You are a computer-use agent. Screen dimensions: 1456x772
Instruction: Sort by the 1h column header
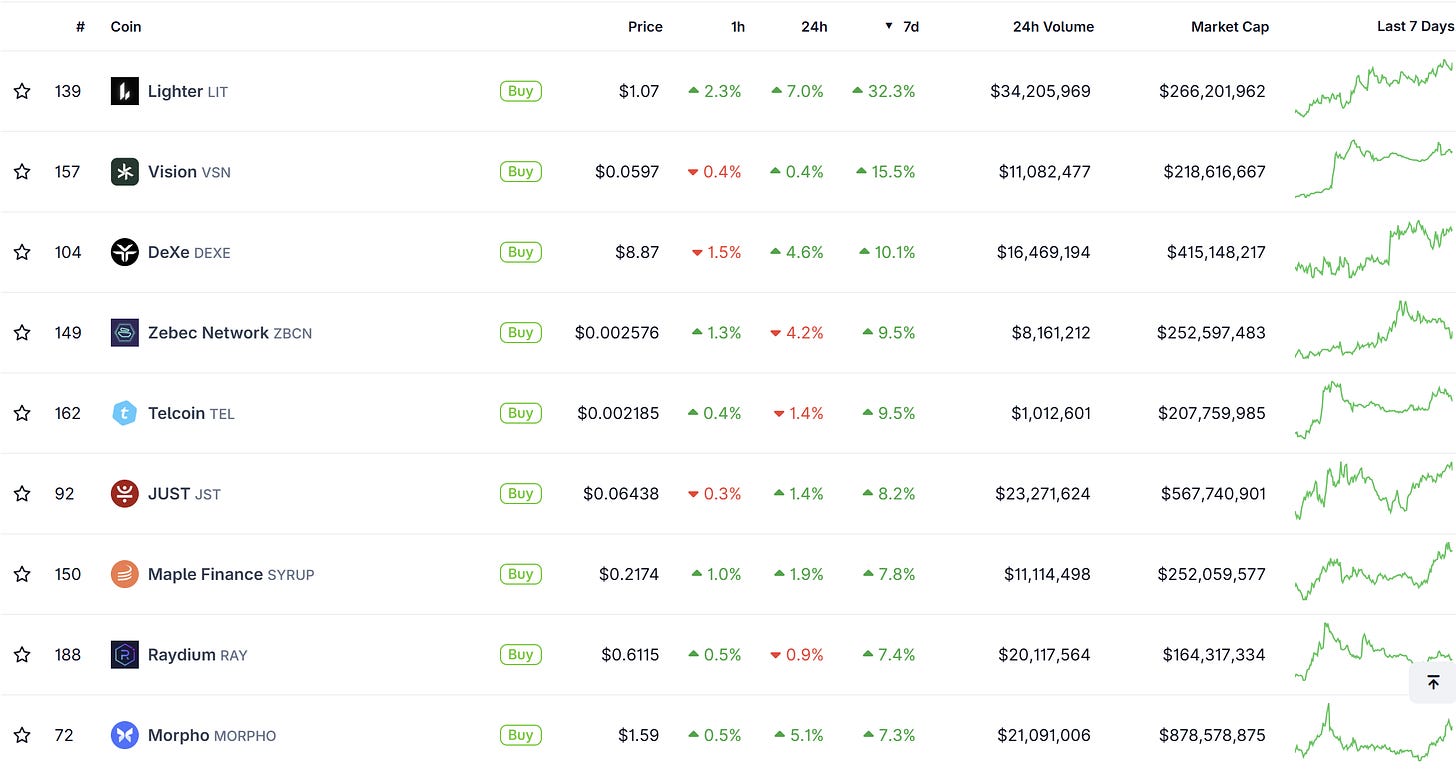click(x=738, y=27)
